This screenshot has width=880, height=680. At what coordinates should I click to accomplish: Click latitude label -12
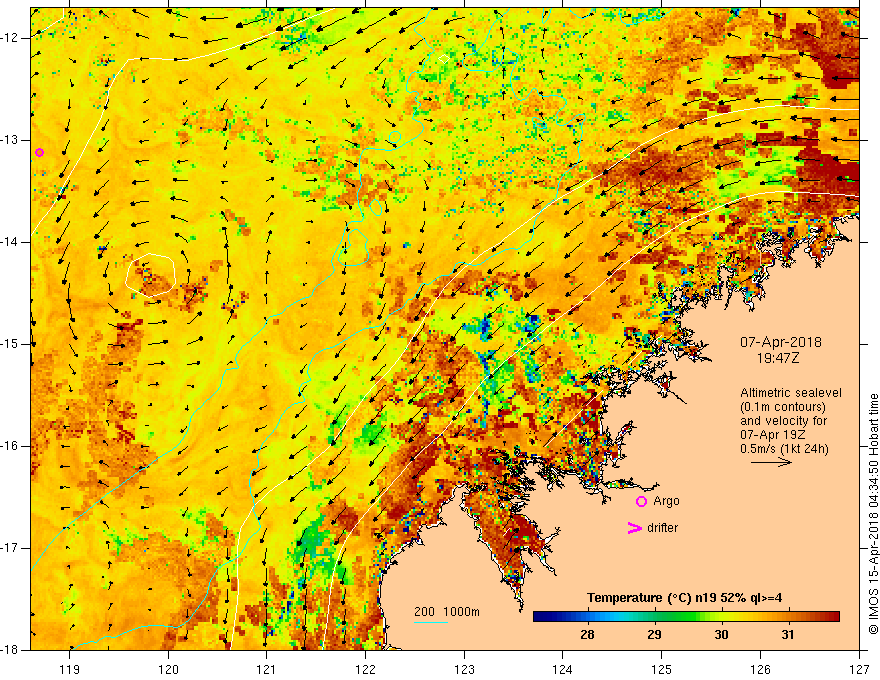point(11,38)
